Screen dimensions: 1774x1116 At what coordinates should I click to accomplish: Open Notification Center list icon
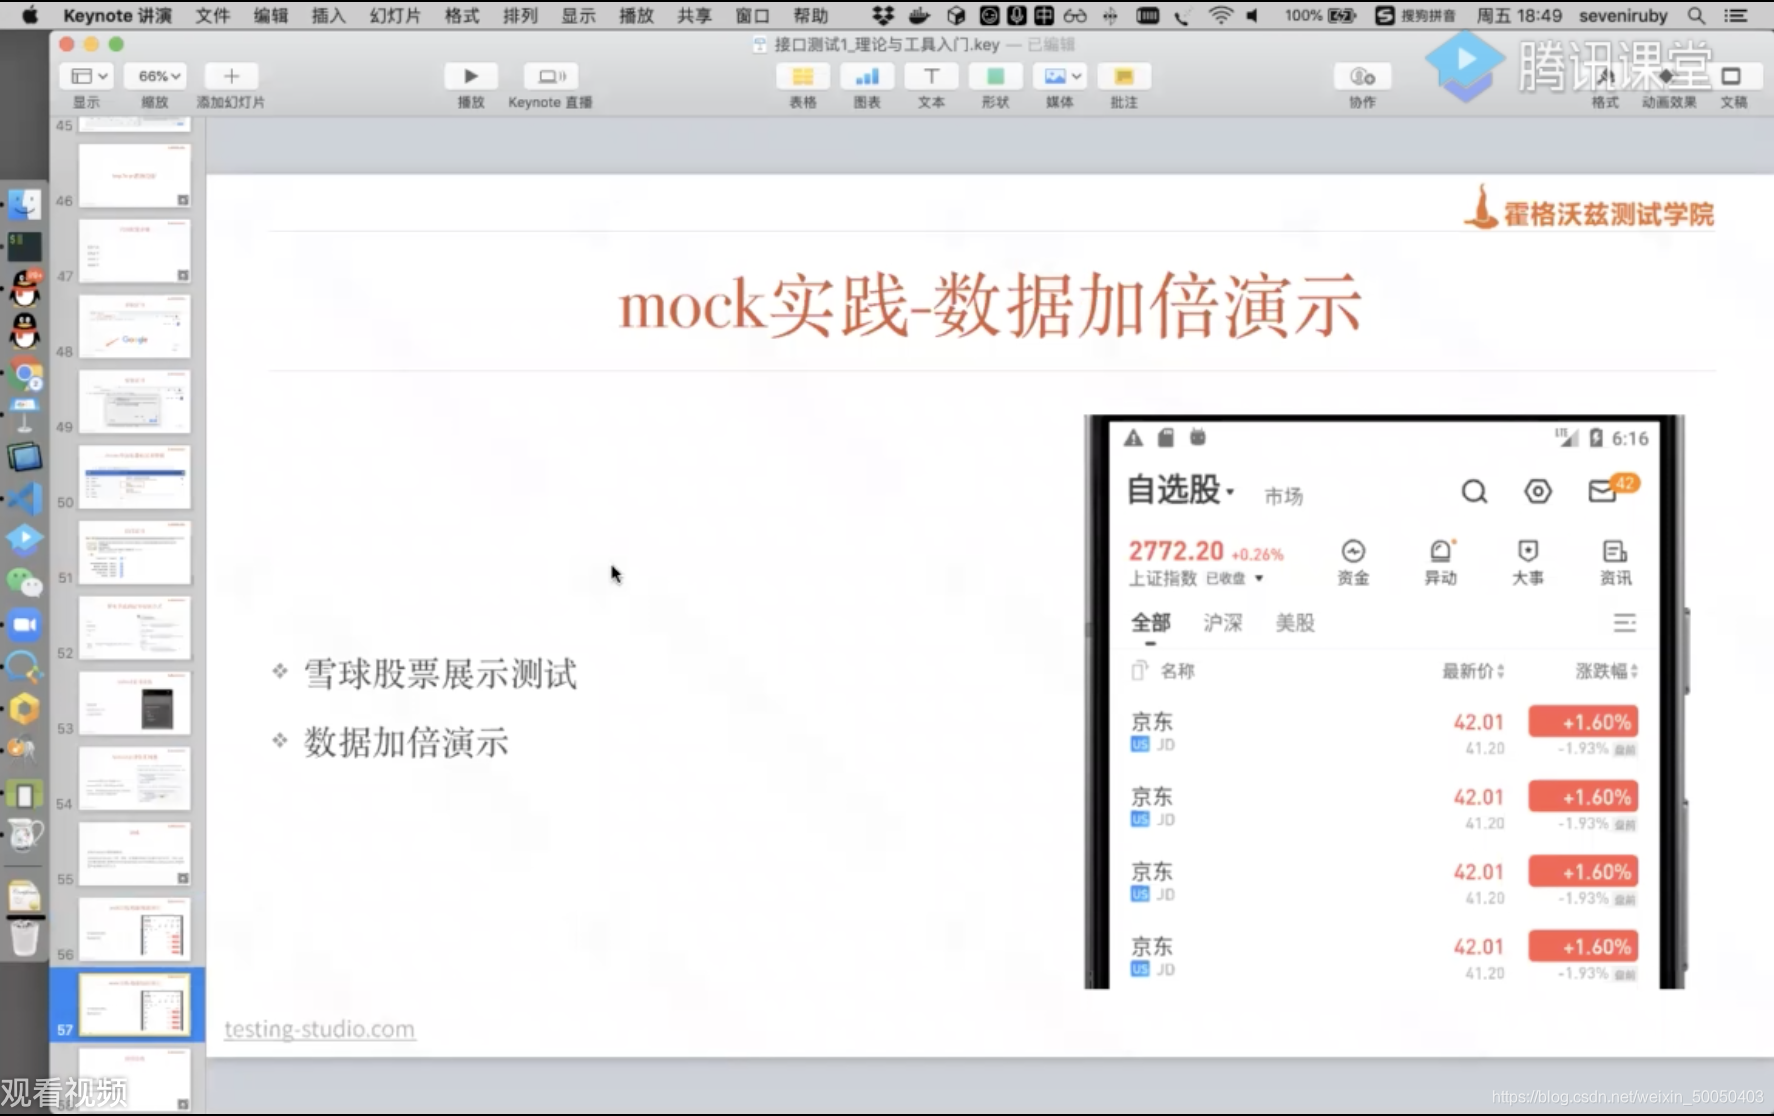[1736, 15]
